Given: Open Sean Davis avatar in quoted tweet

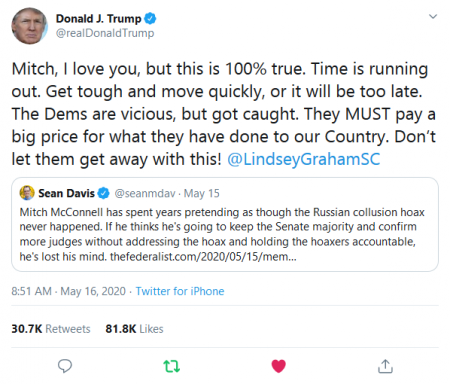Looking at the screenshot, I should (27, 193).
